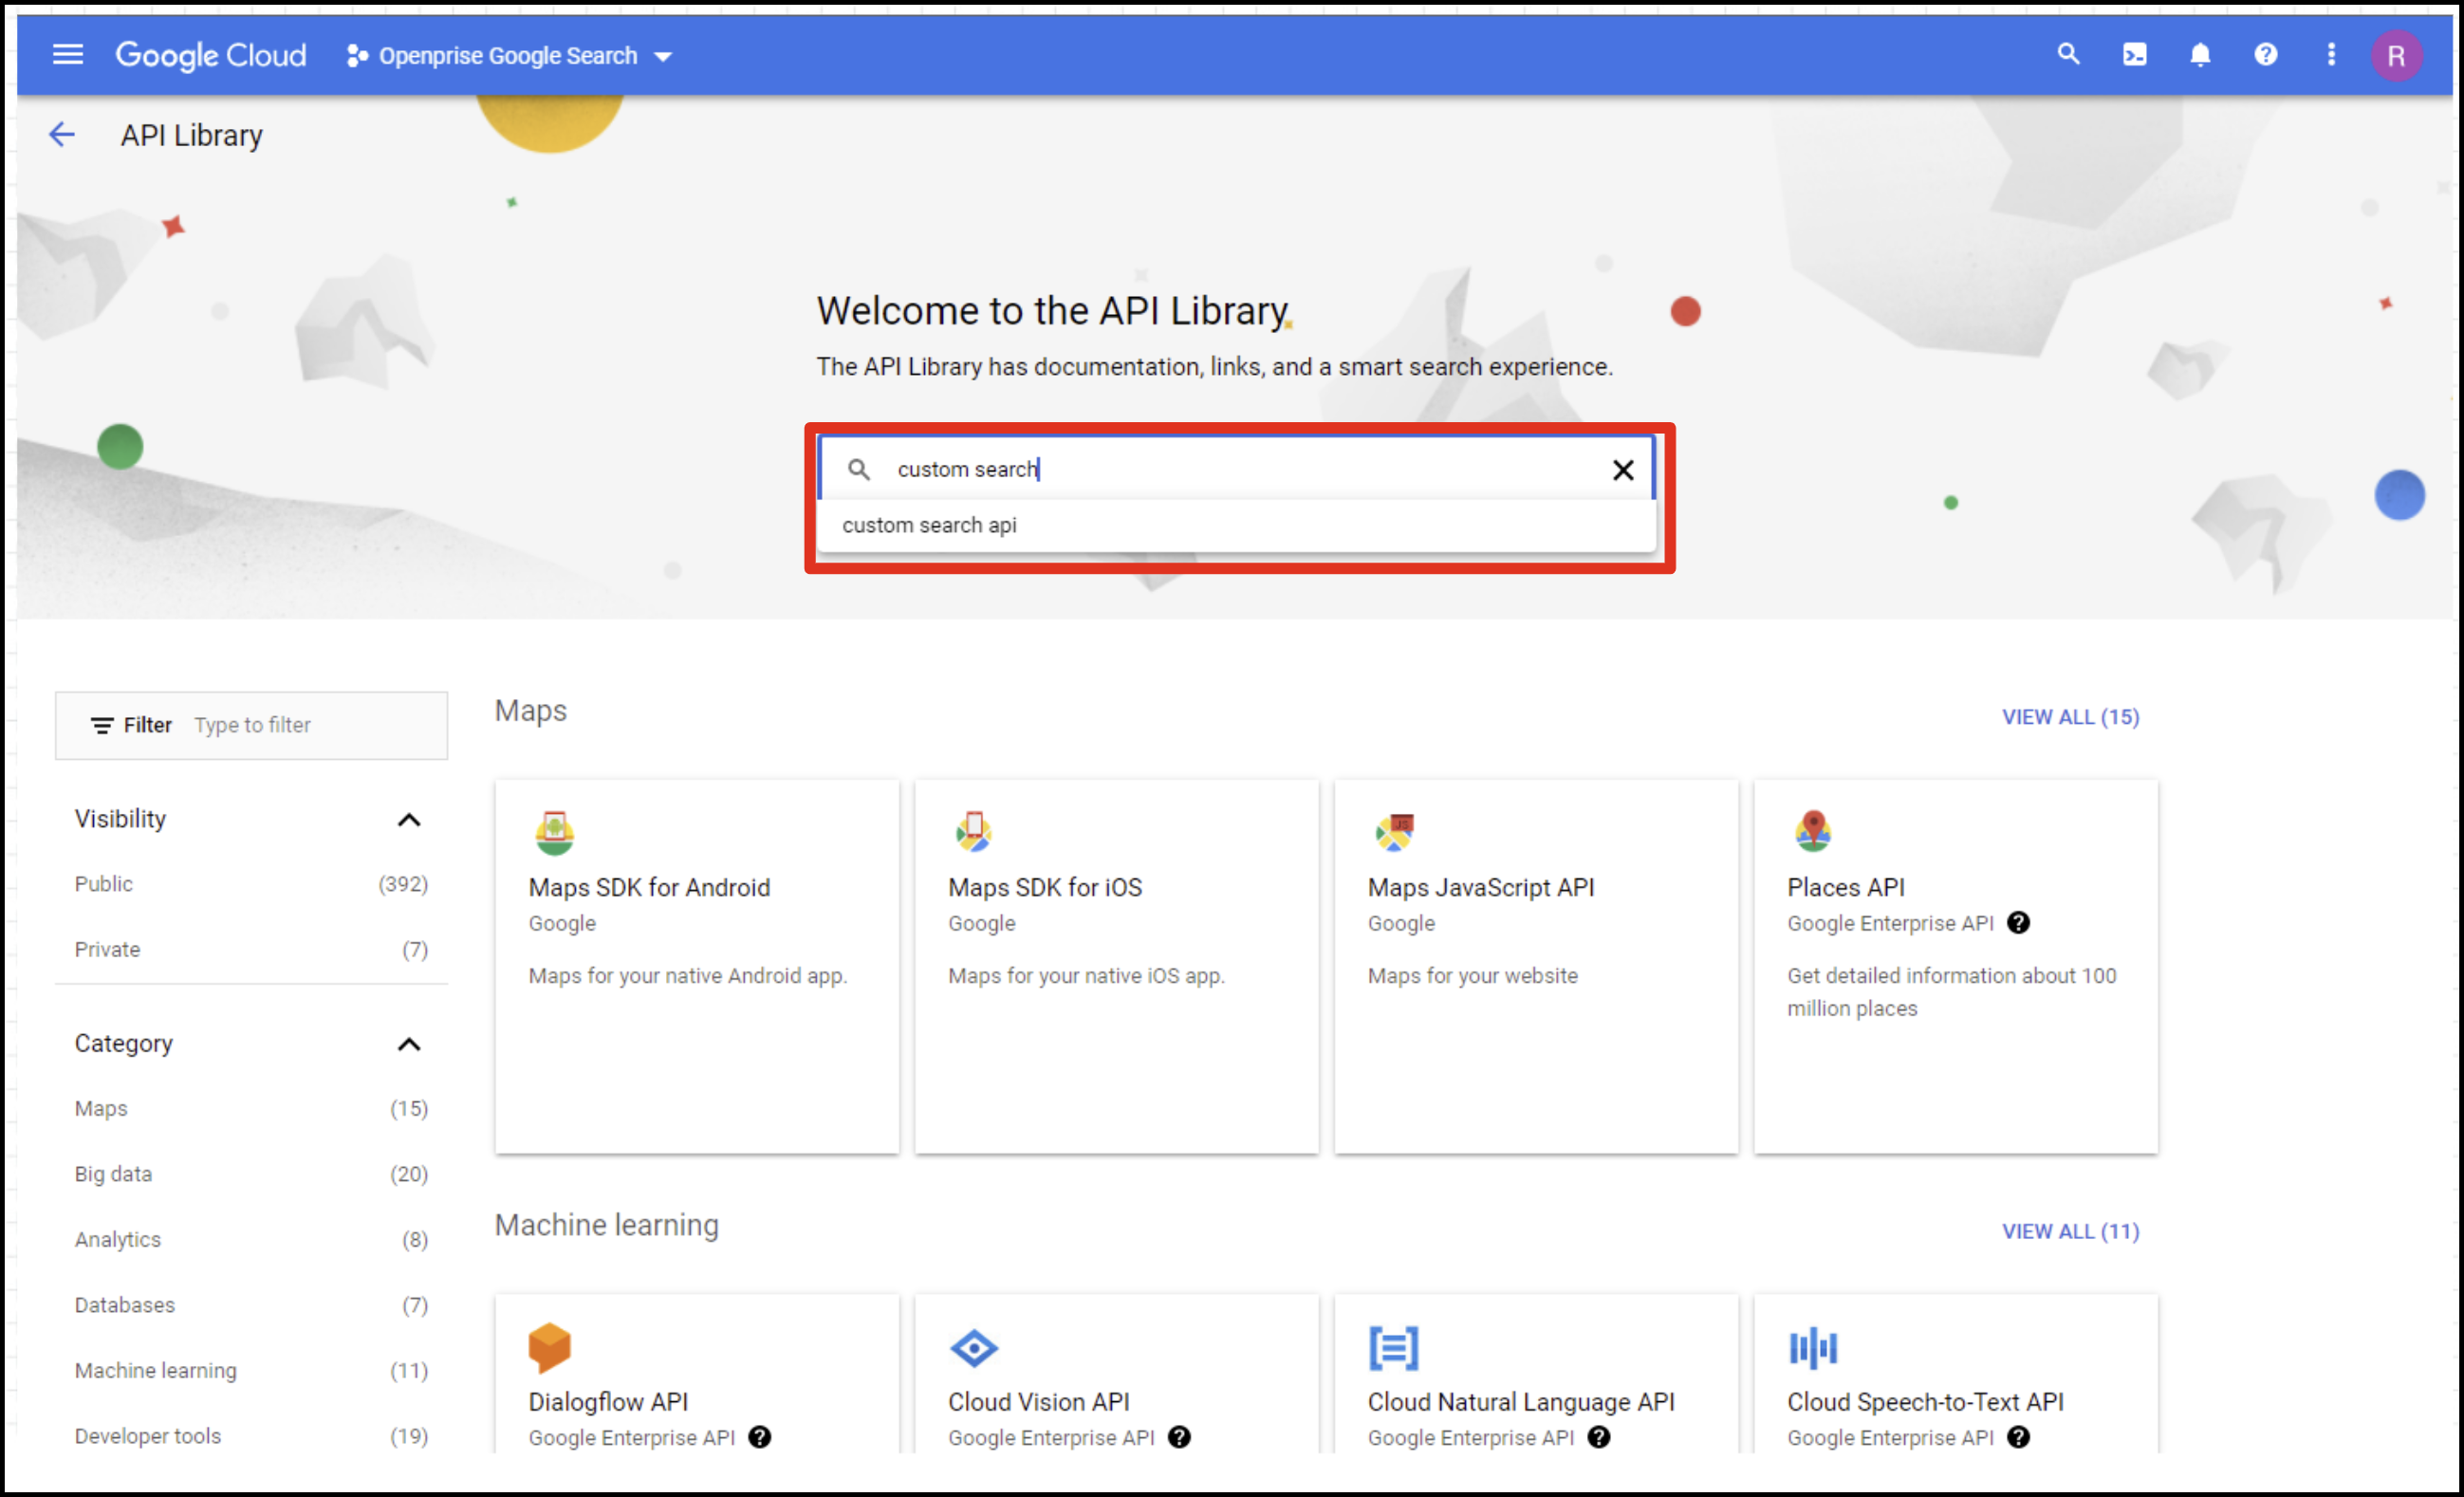This screenshot has height=1497, width=2464.
Task: Click the Cloud Vision API icon
Action: pos(973,1347)
